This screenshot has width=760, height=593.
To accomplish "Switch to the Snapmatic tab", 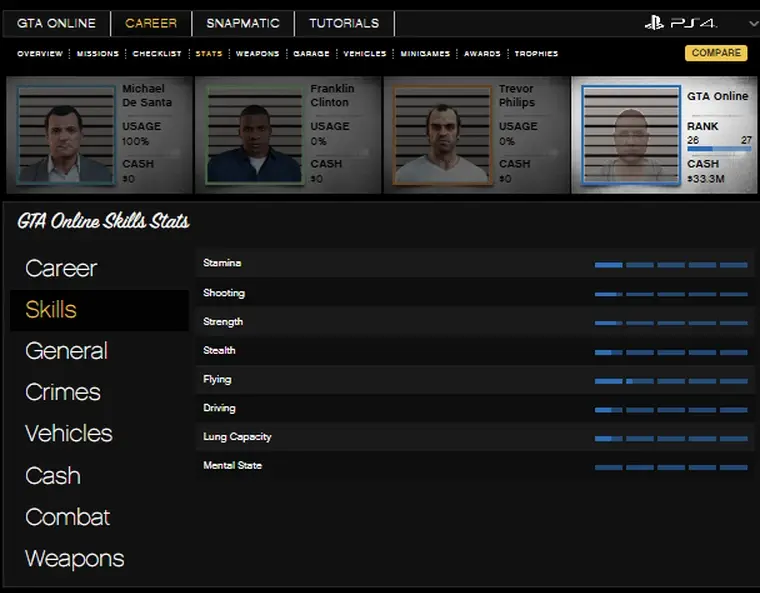I will tap(244, 23).
